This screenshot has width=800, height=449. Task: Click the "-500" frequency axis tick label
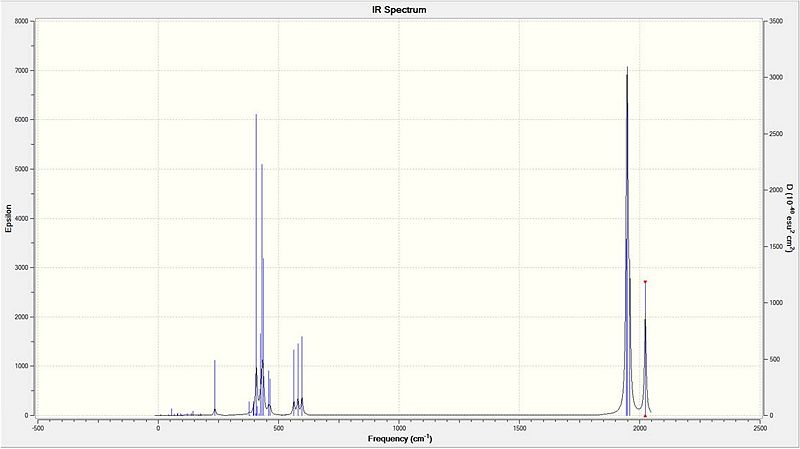tap(37, 429)
